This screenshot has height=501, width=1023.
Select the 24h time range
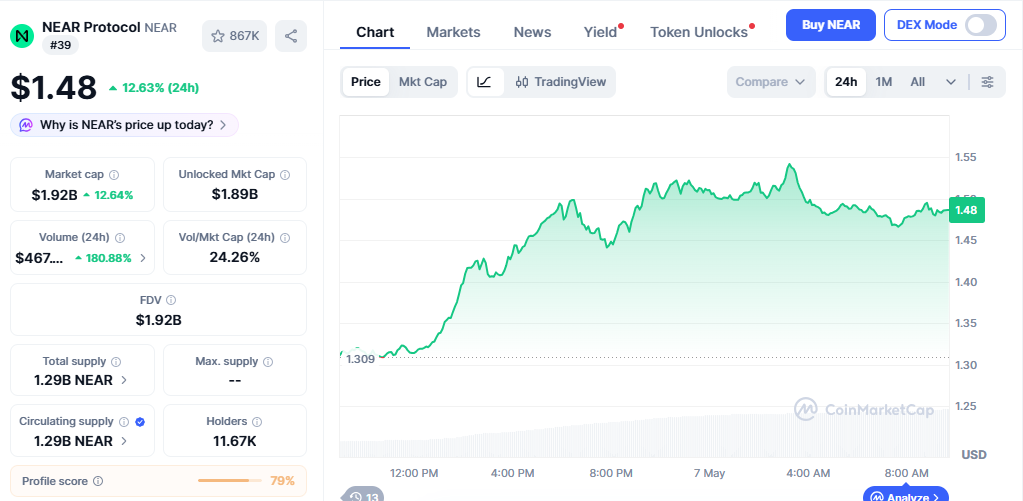846,82
